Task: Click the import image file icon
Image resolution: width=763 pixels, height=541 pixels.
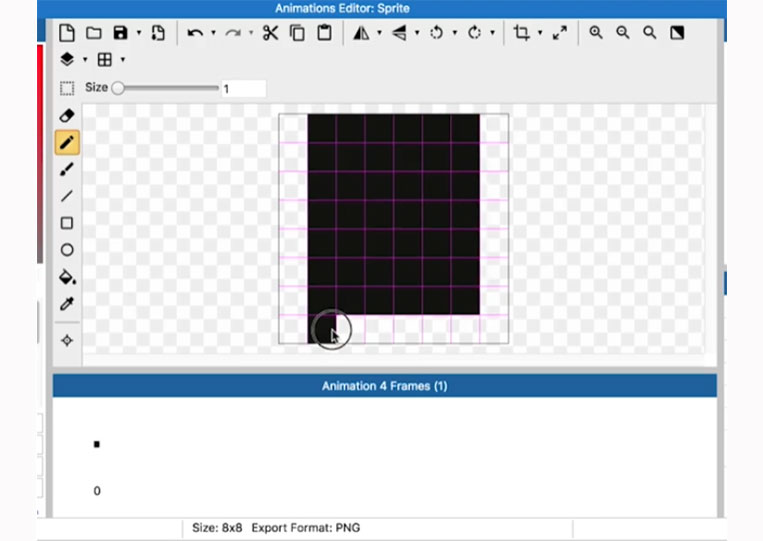Action: (158, 33)
